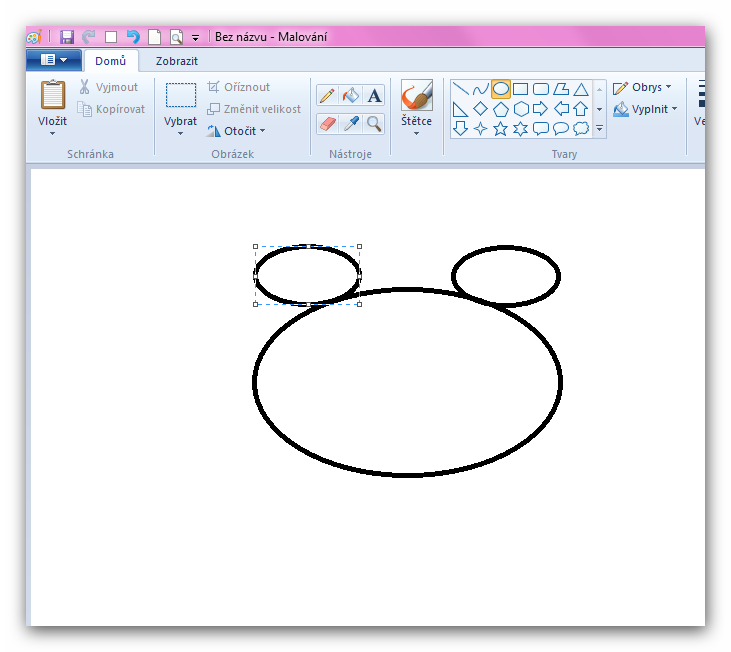Select the Polygon shape
Screen dimensions: 731x652
(561, 89)
